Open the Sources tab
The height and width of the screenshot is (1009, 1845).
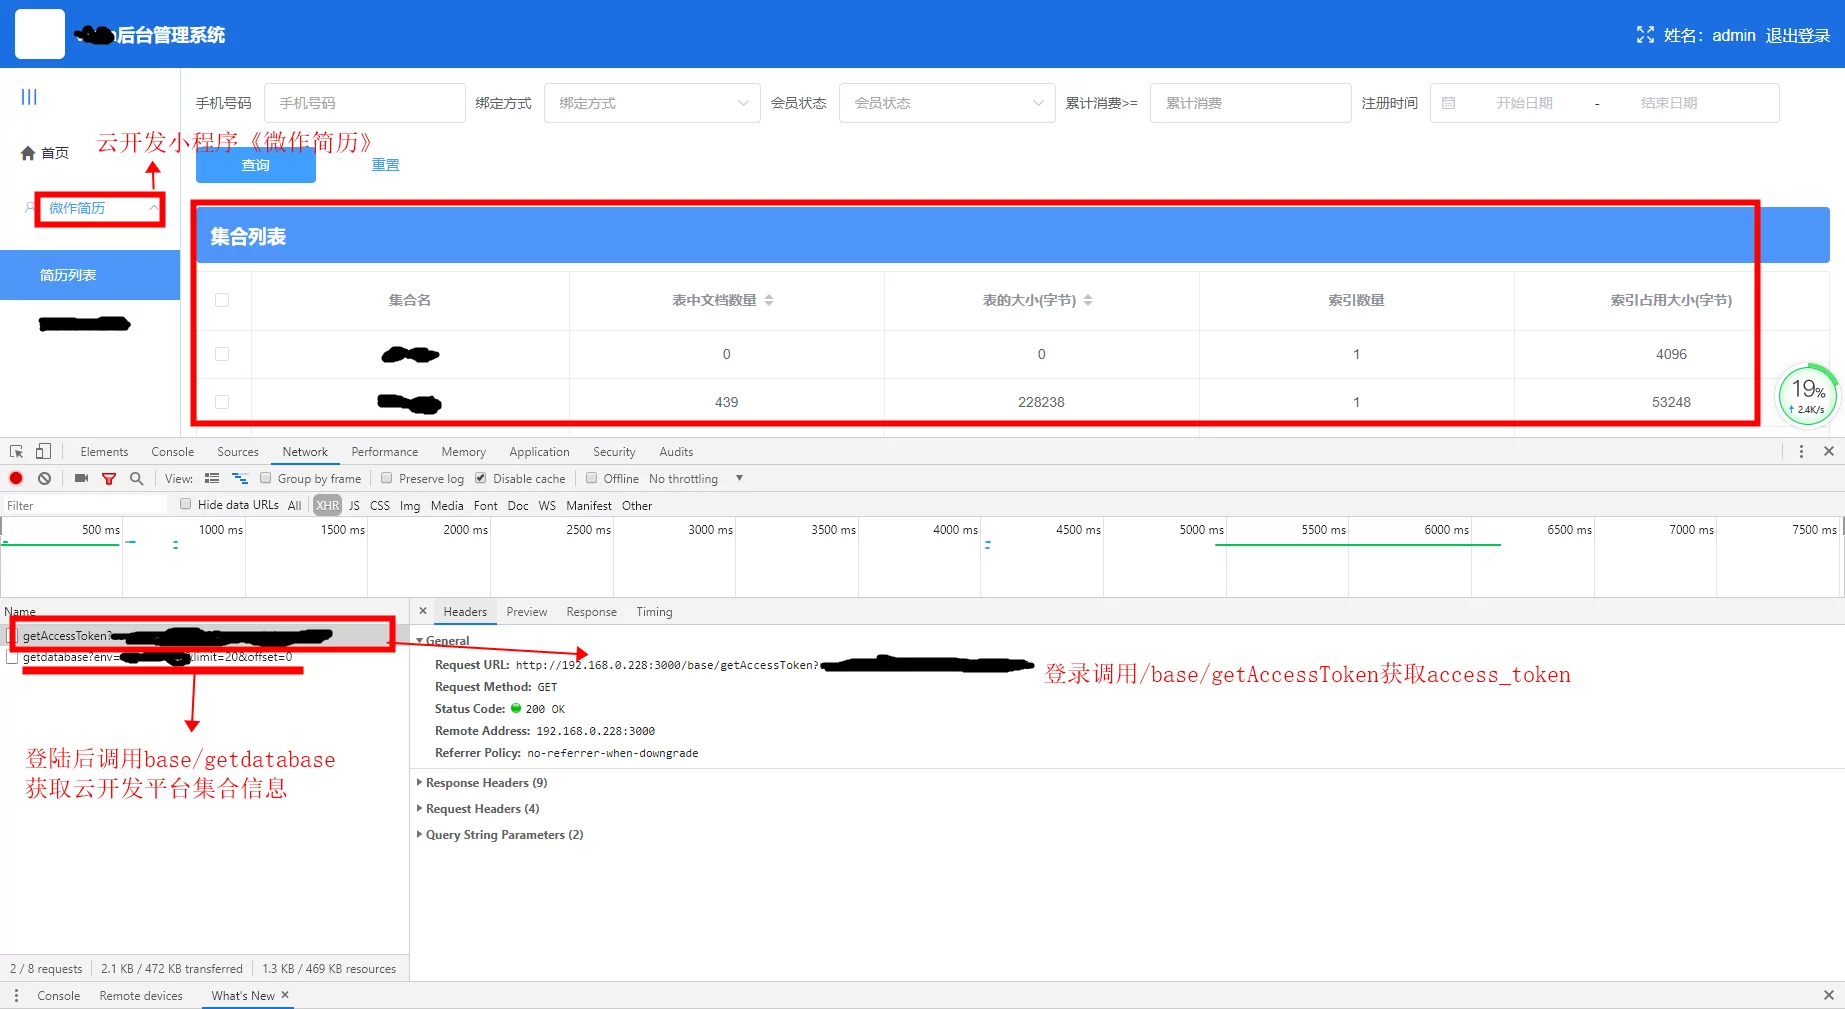238,452
